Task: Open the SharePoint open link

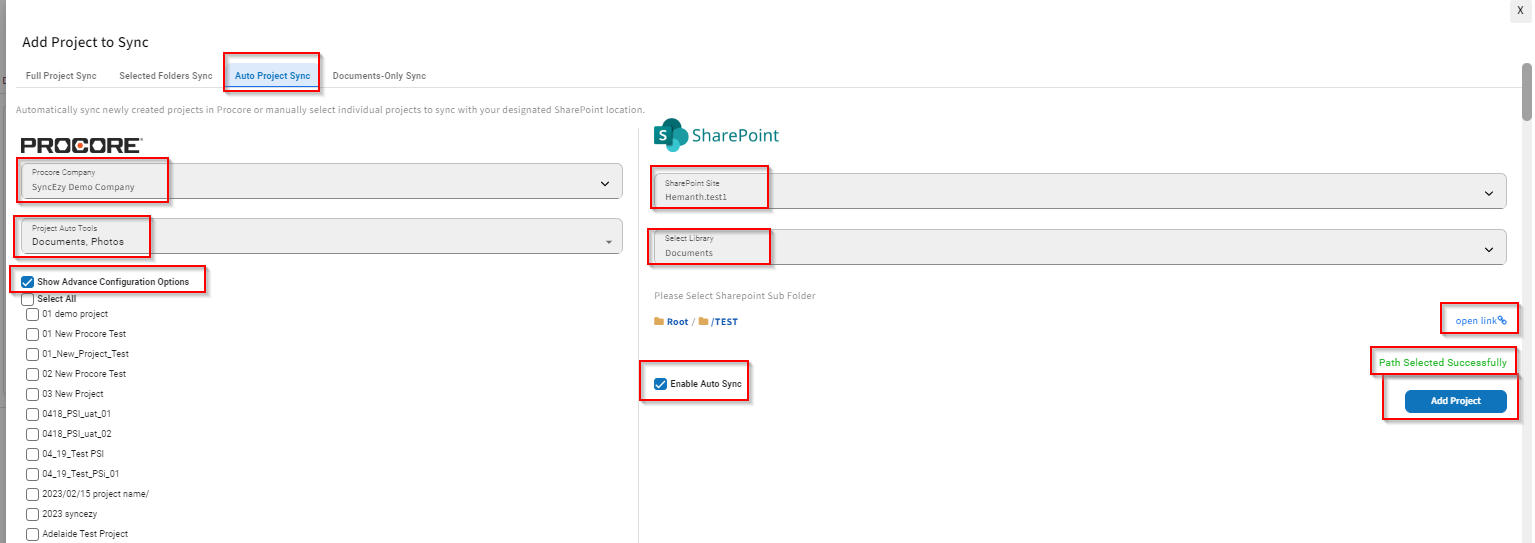Action: pyautogui.click(x=1480, y=321)
